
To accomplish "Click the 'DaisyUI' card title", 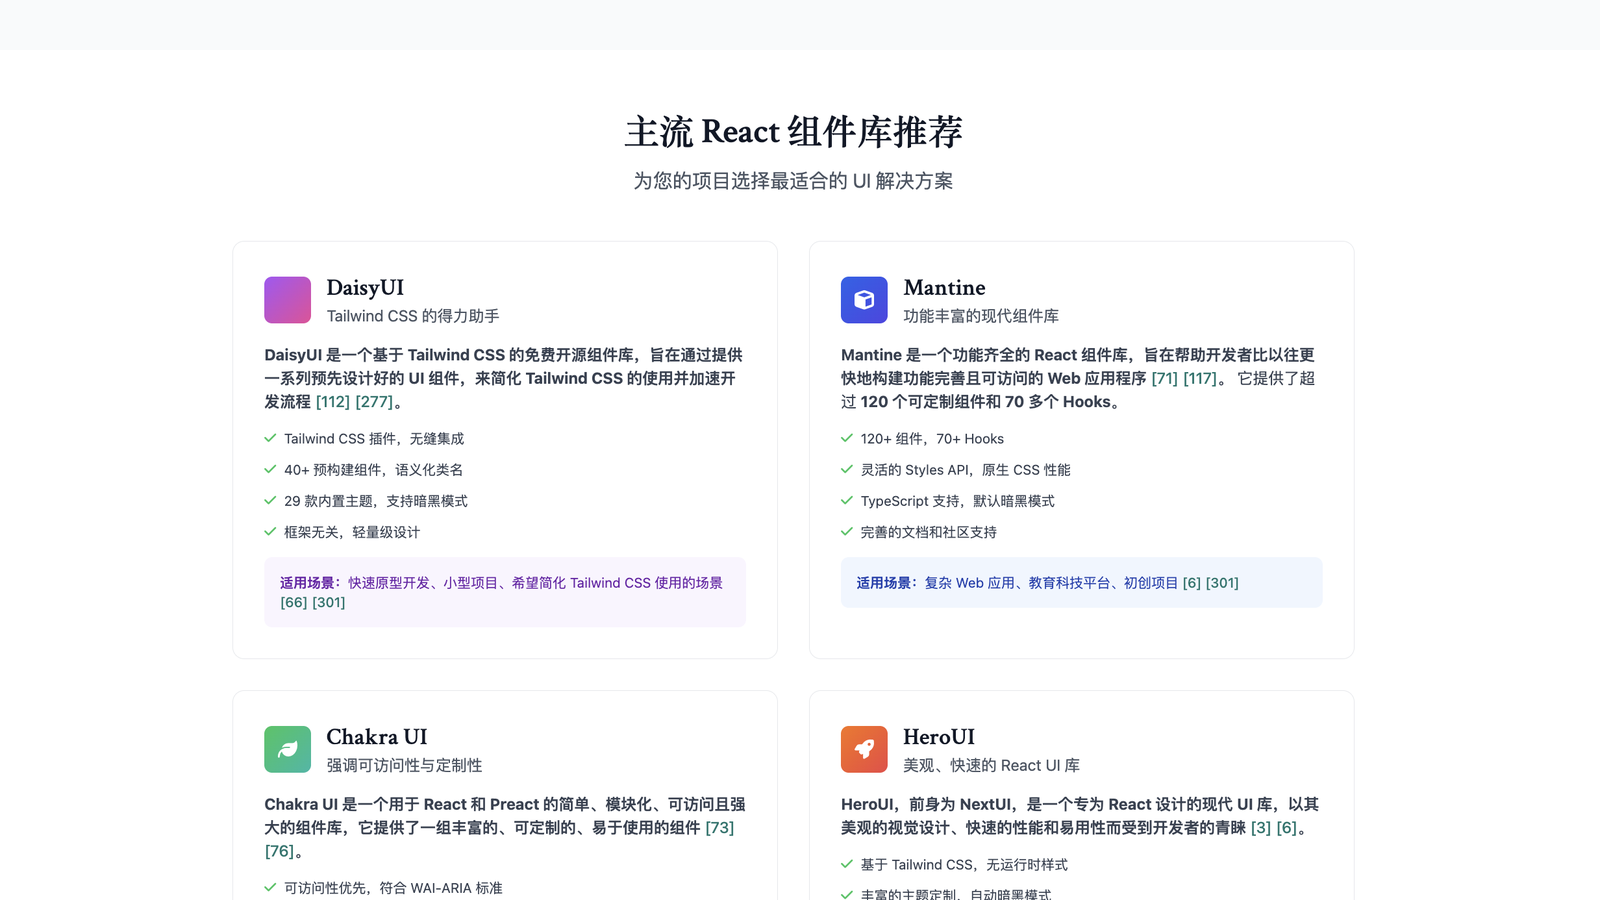I will pos(365,288).
